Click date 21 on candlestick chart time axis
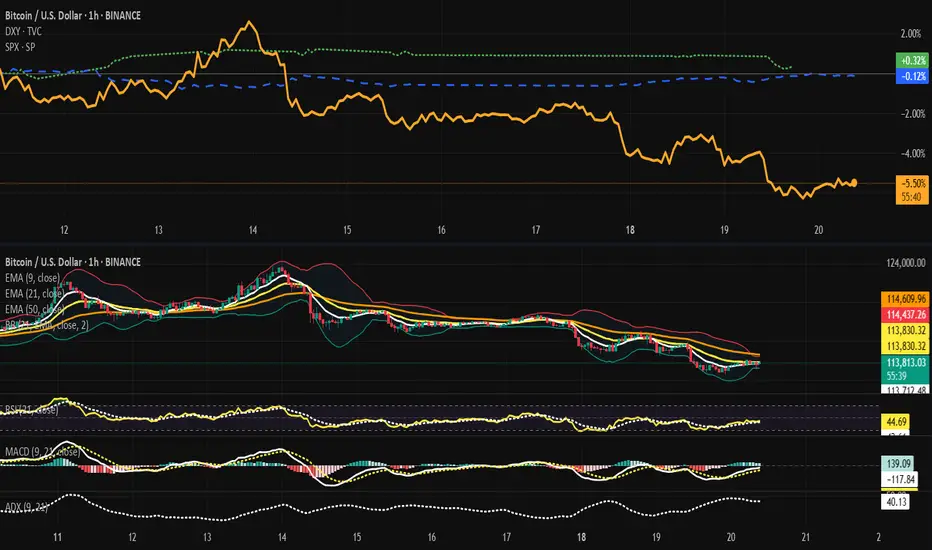This screenshot has height=550, width=932. coord(805,537)
